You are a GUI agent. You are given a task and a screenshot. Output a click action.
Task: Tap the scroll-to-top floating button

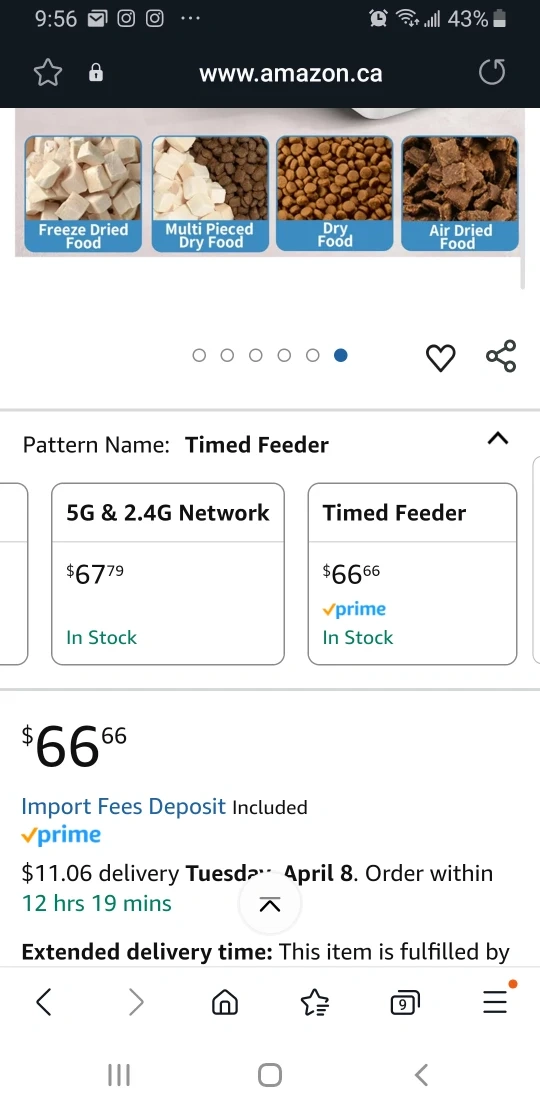(x=270, y=904)
